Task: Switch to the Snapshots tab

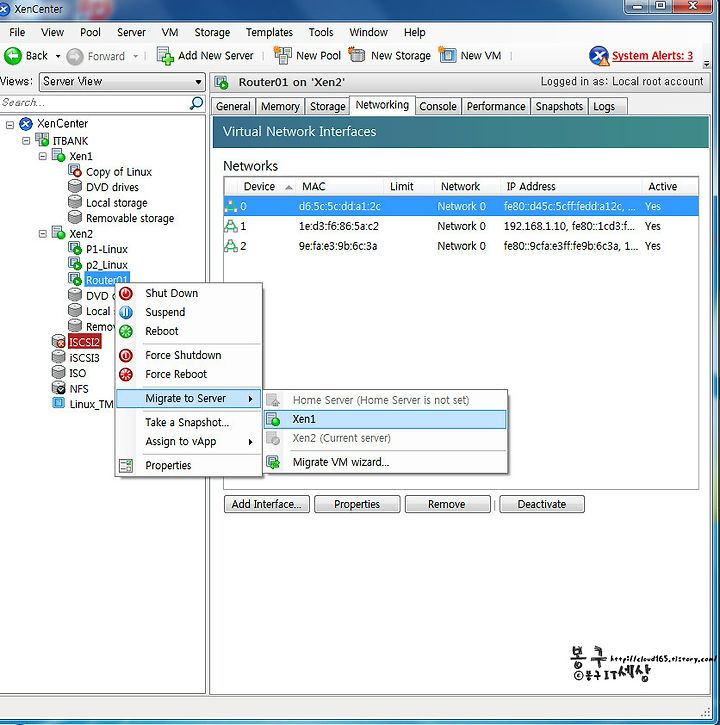Action: pyautogui.click(x=559, y=106)
